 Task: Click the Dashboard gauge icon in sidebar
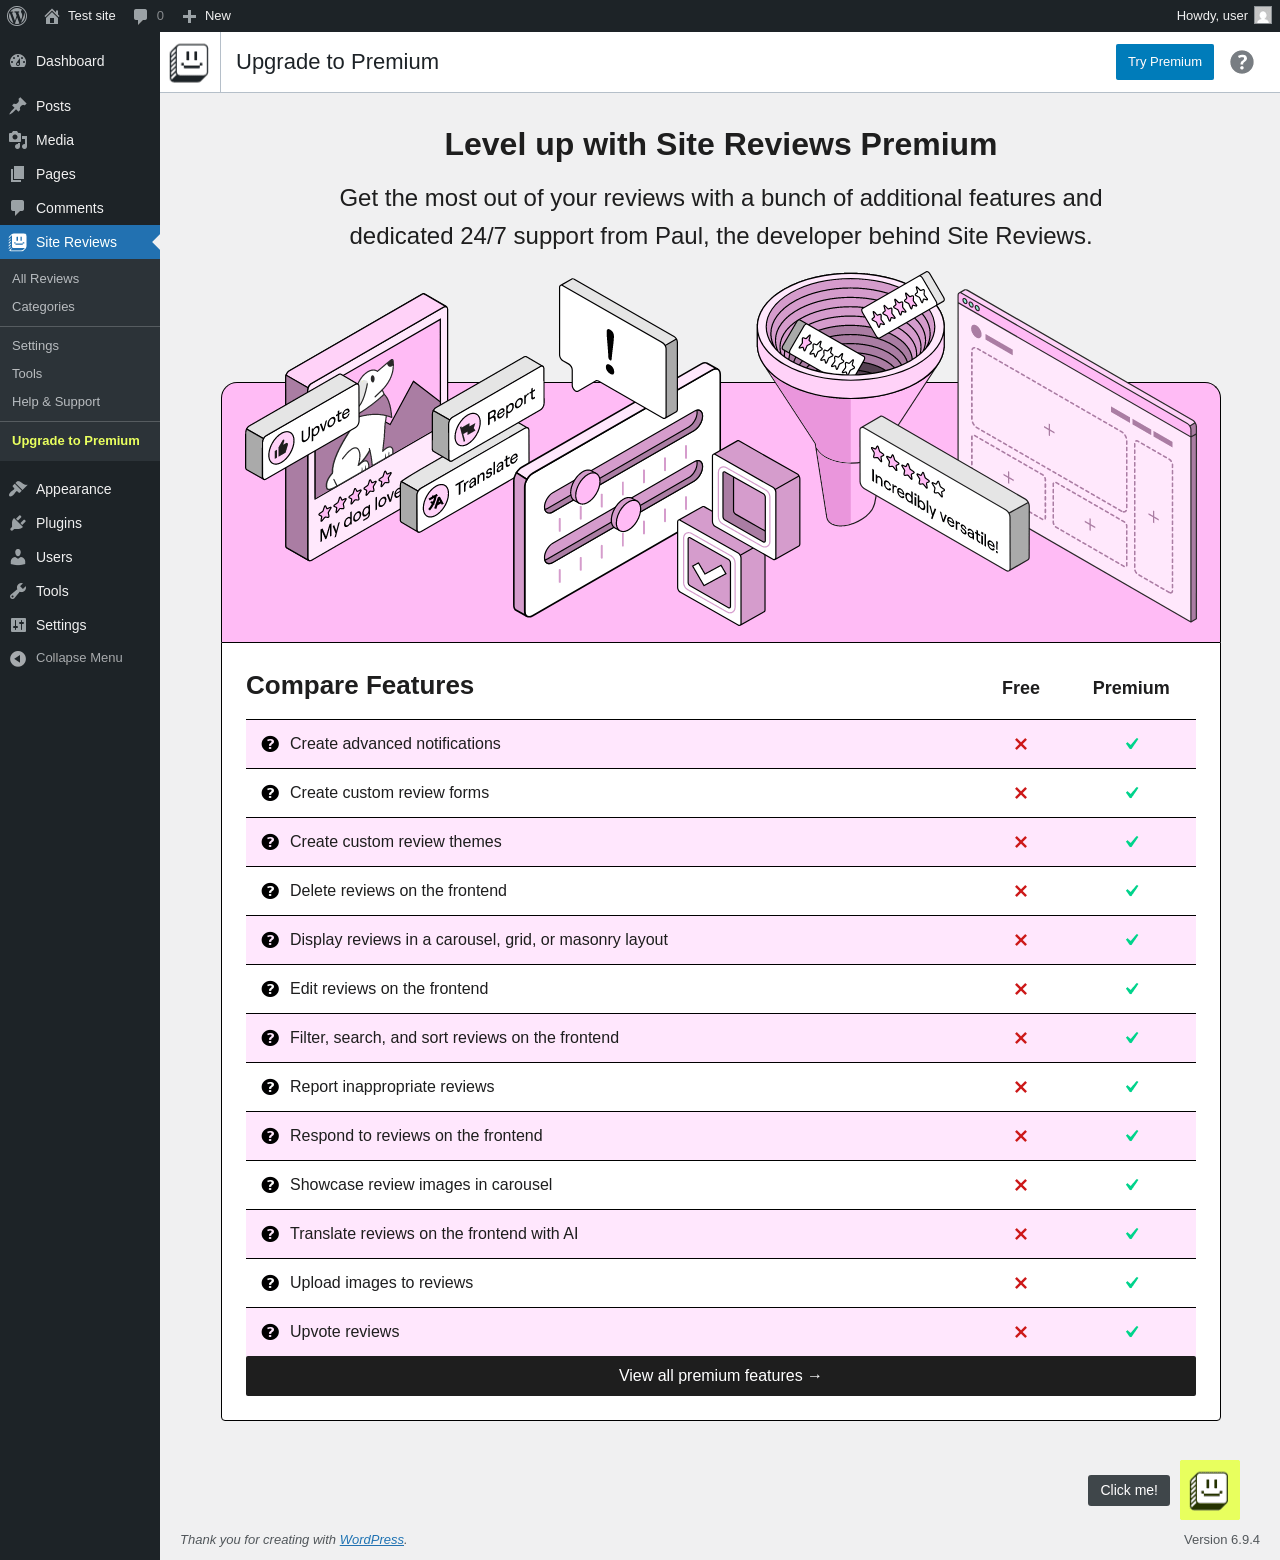[x=18, y=61]
